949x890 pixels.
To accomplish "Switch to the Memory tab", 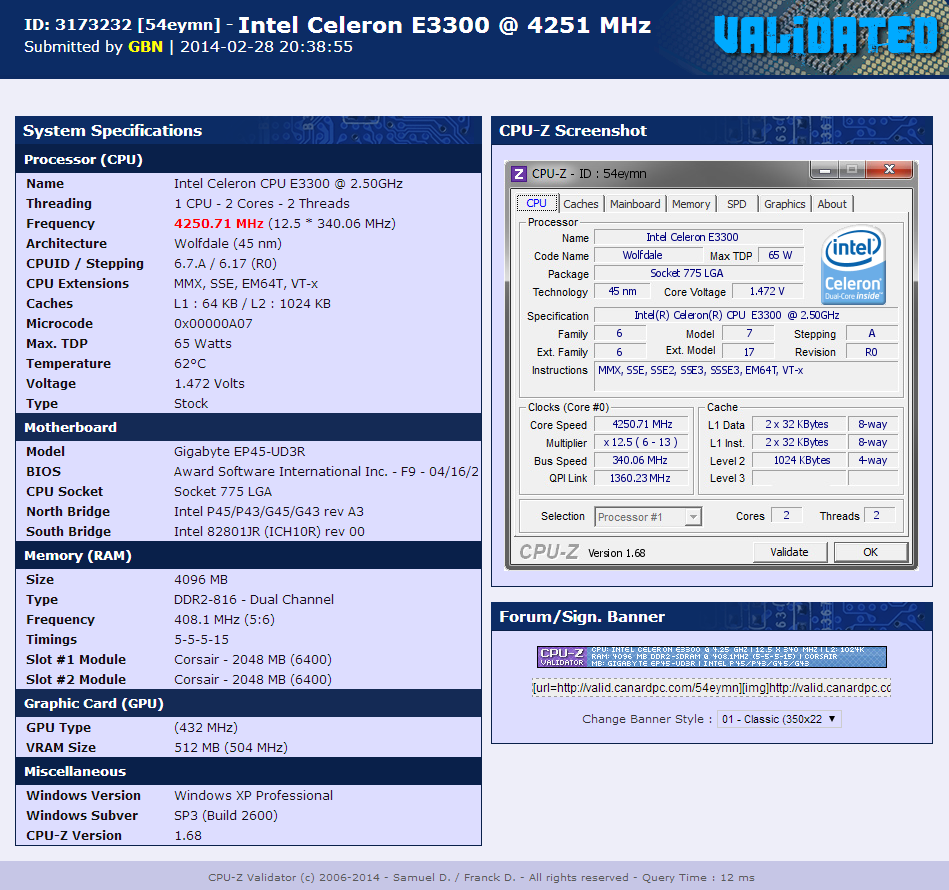I will (691, 204).
